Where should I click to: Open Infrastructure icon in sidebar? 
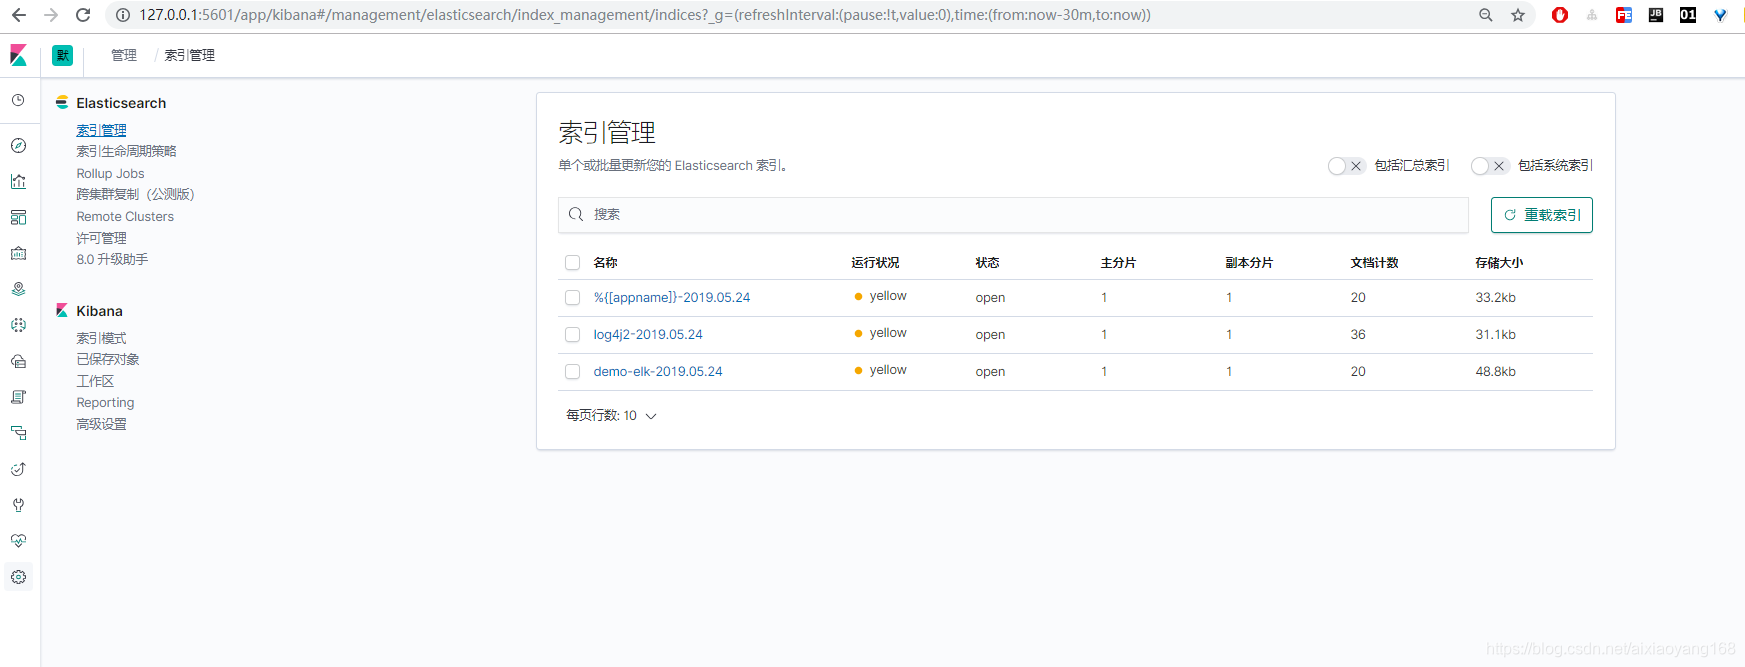click(18, 362)
